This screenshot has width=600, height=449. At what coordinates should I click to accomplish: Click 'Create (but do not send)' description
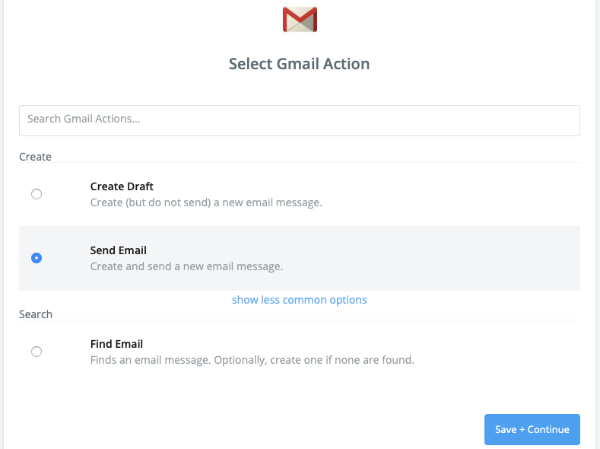point(206,202)
